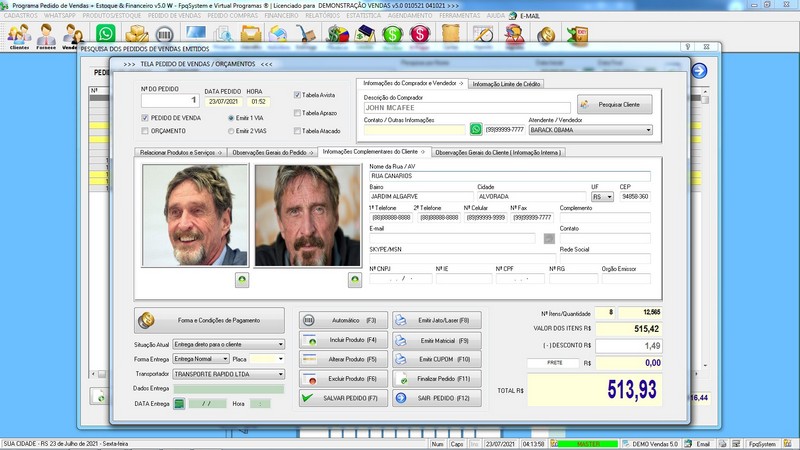Load photo button under second customer picture
The height and width of the screenshot is (450, 800).
(355, 280)
